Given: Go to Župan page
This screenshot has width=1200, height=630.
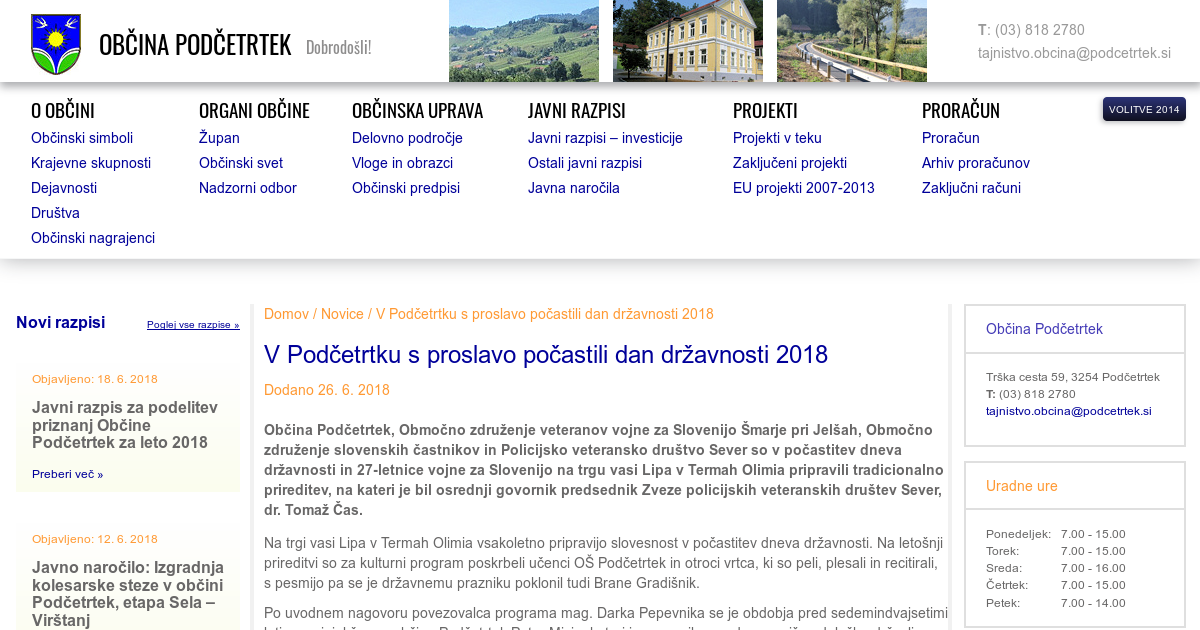Looking at the screenshot, I should (x=219, y=138).
